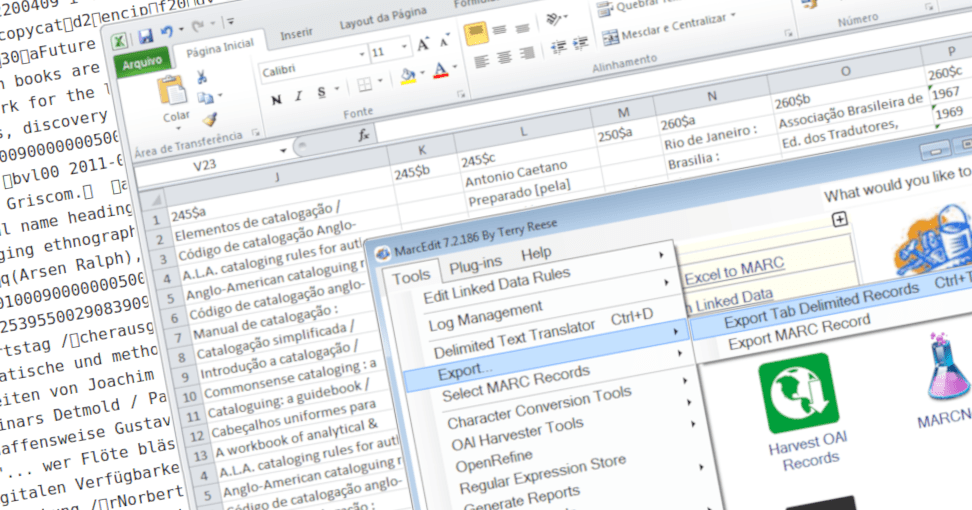This screenshot has height=510, width=972.
Task: Click the Excel to MARC link
Action: (734, 268)
